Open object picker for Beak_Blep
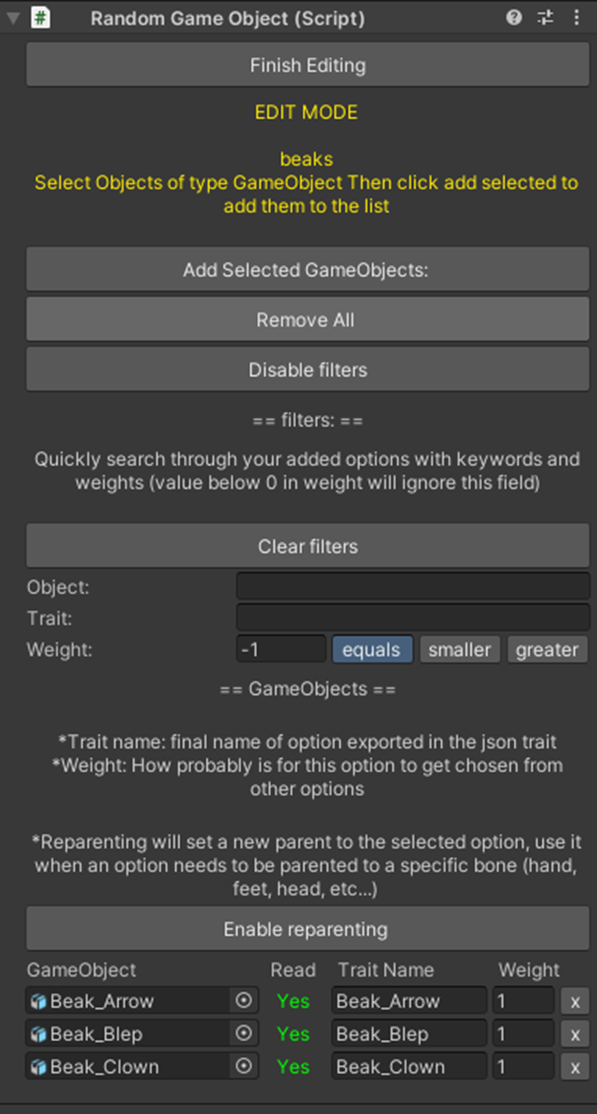The width and height of the screenshot is (597, 1114). coord(244,1033)
